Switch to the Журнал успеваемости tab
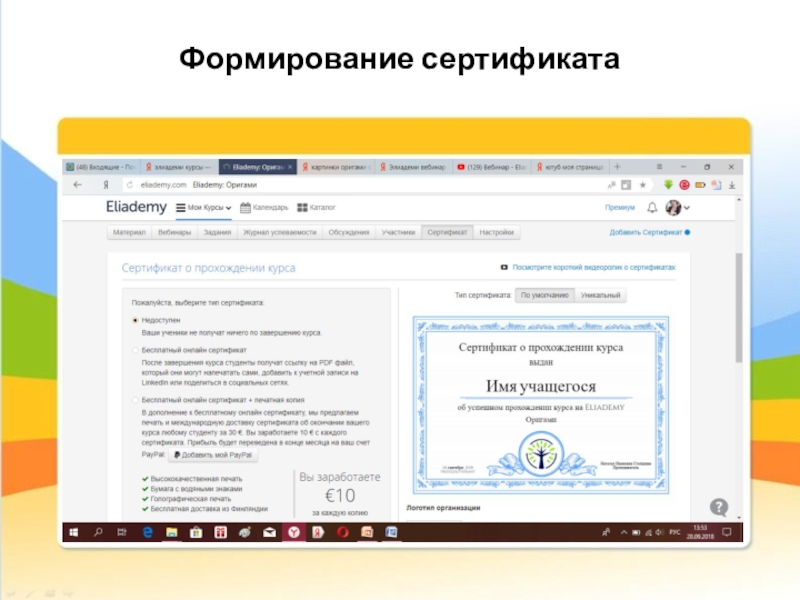Image resolution: width=800 pixels, height=600 pixels. pos(280,232)
